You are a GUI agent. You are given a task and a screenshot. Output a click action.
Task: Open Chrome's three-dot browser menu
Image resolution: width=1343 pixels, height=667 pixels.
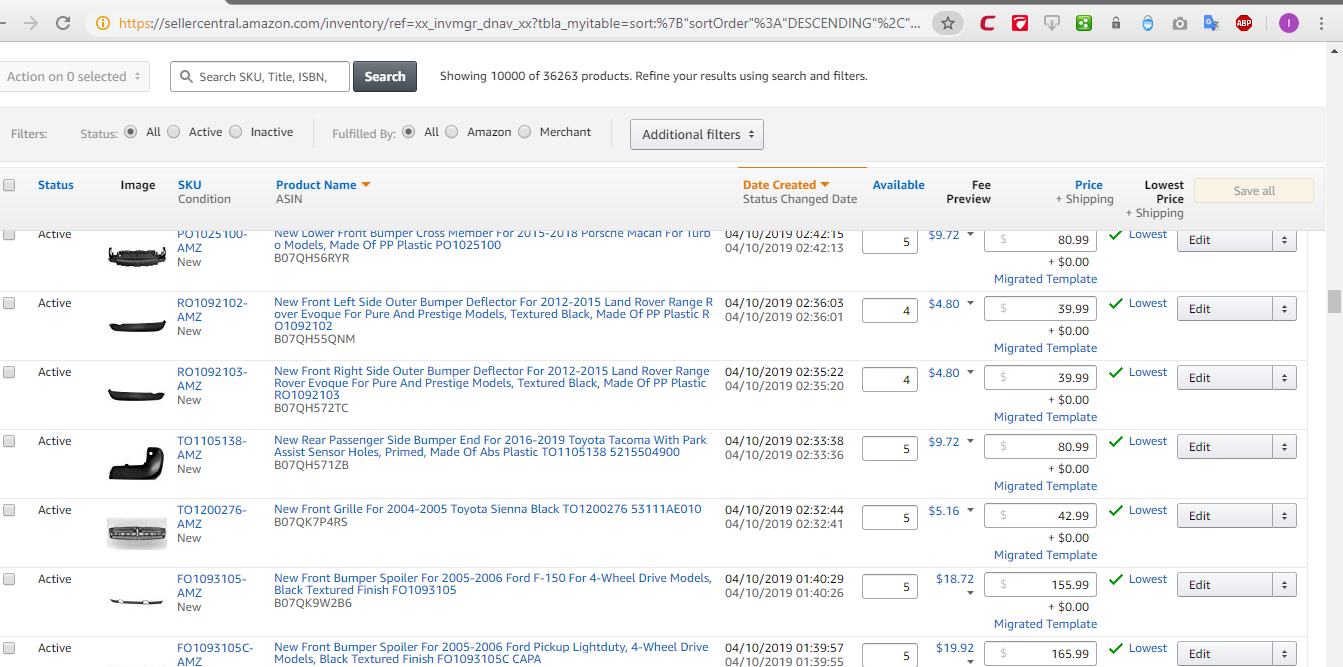pyautogui.click(x=1320, y=22)
